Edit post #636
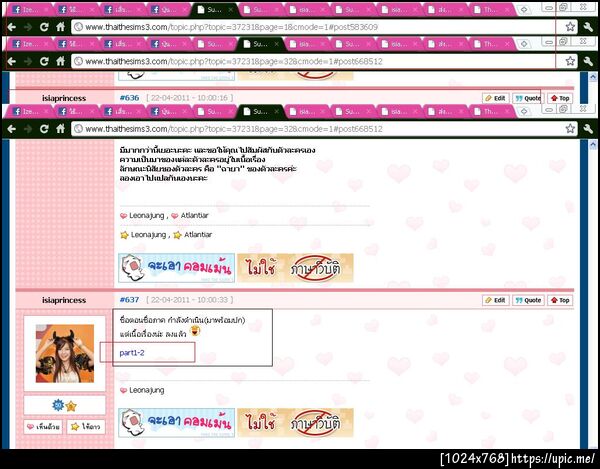 [496, 98]
